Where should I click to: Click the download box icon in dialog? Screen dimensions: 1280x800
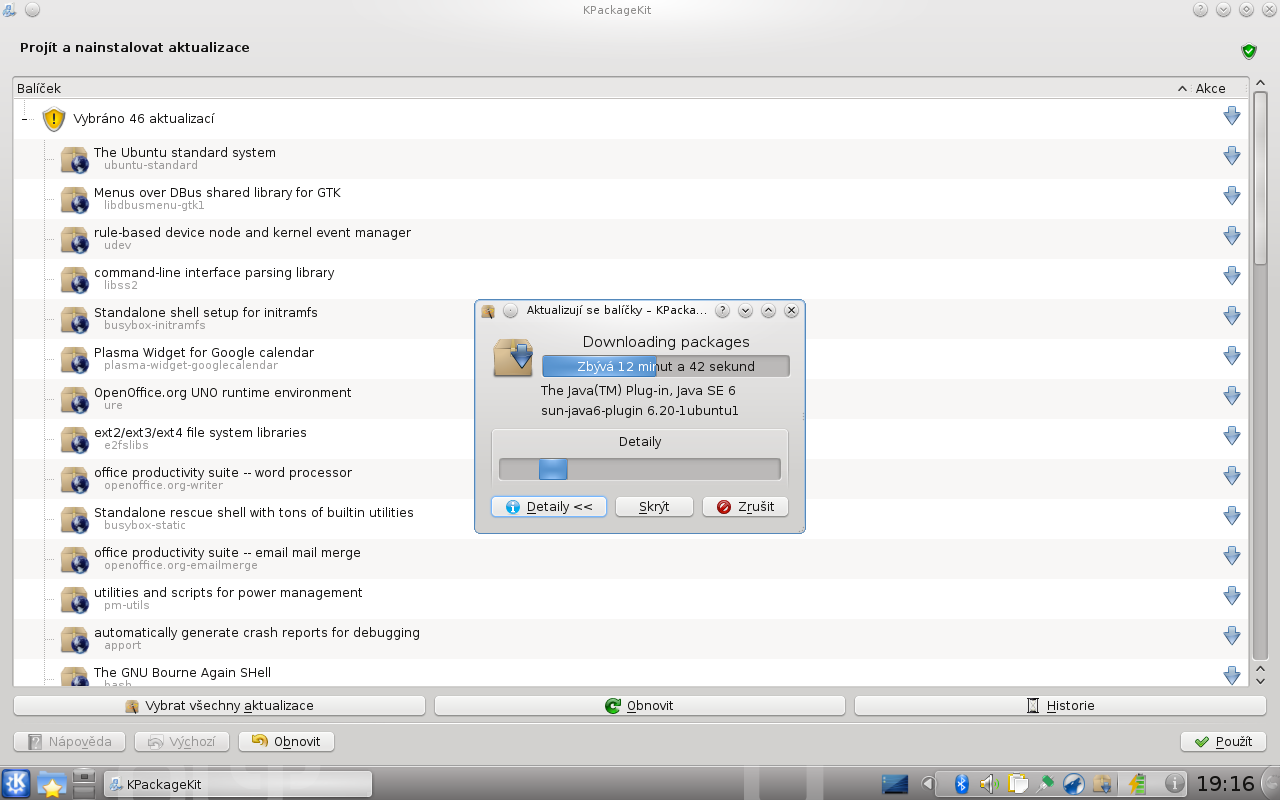click(x=513, y=357)
